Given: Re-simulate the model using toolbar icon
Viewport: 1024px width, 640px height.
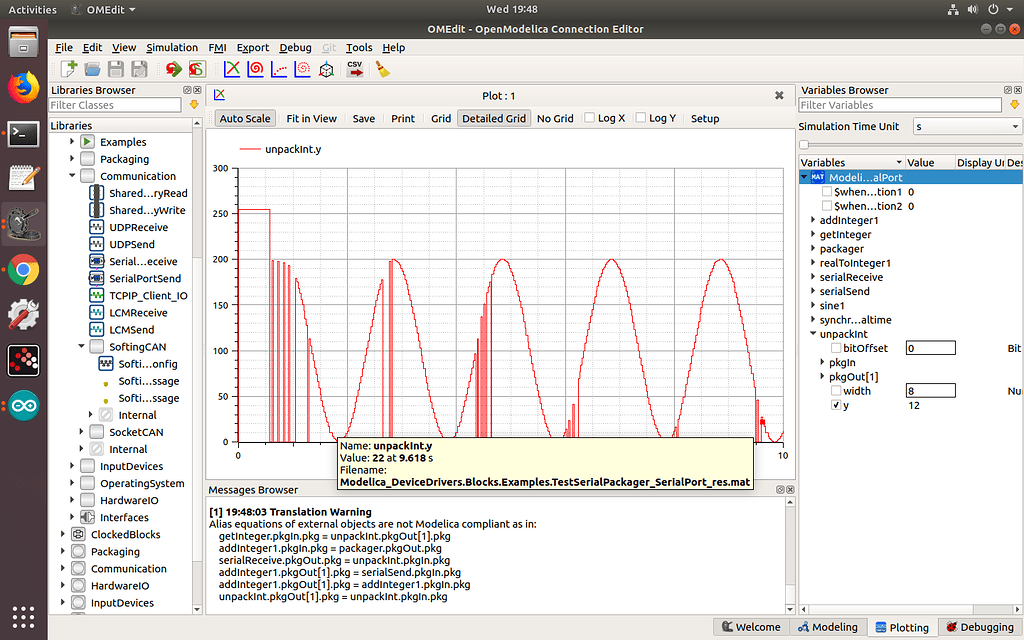Looking at the screenshot, I should 172,68.
